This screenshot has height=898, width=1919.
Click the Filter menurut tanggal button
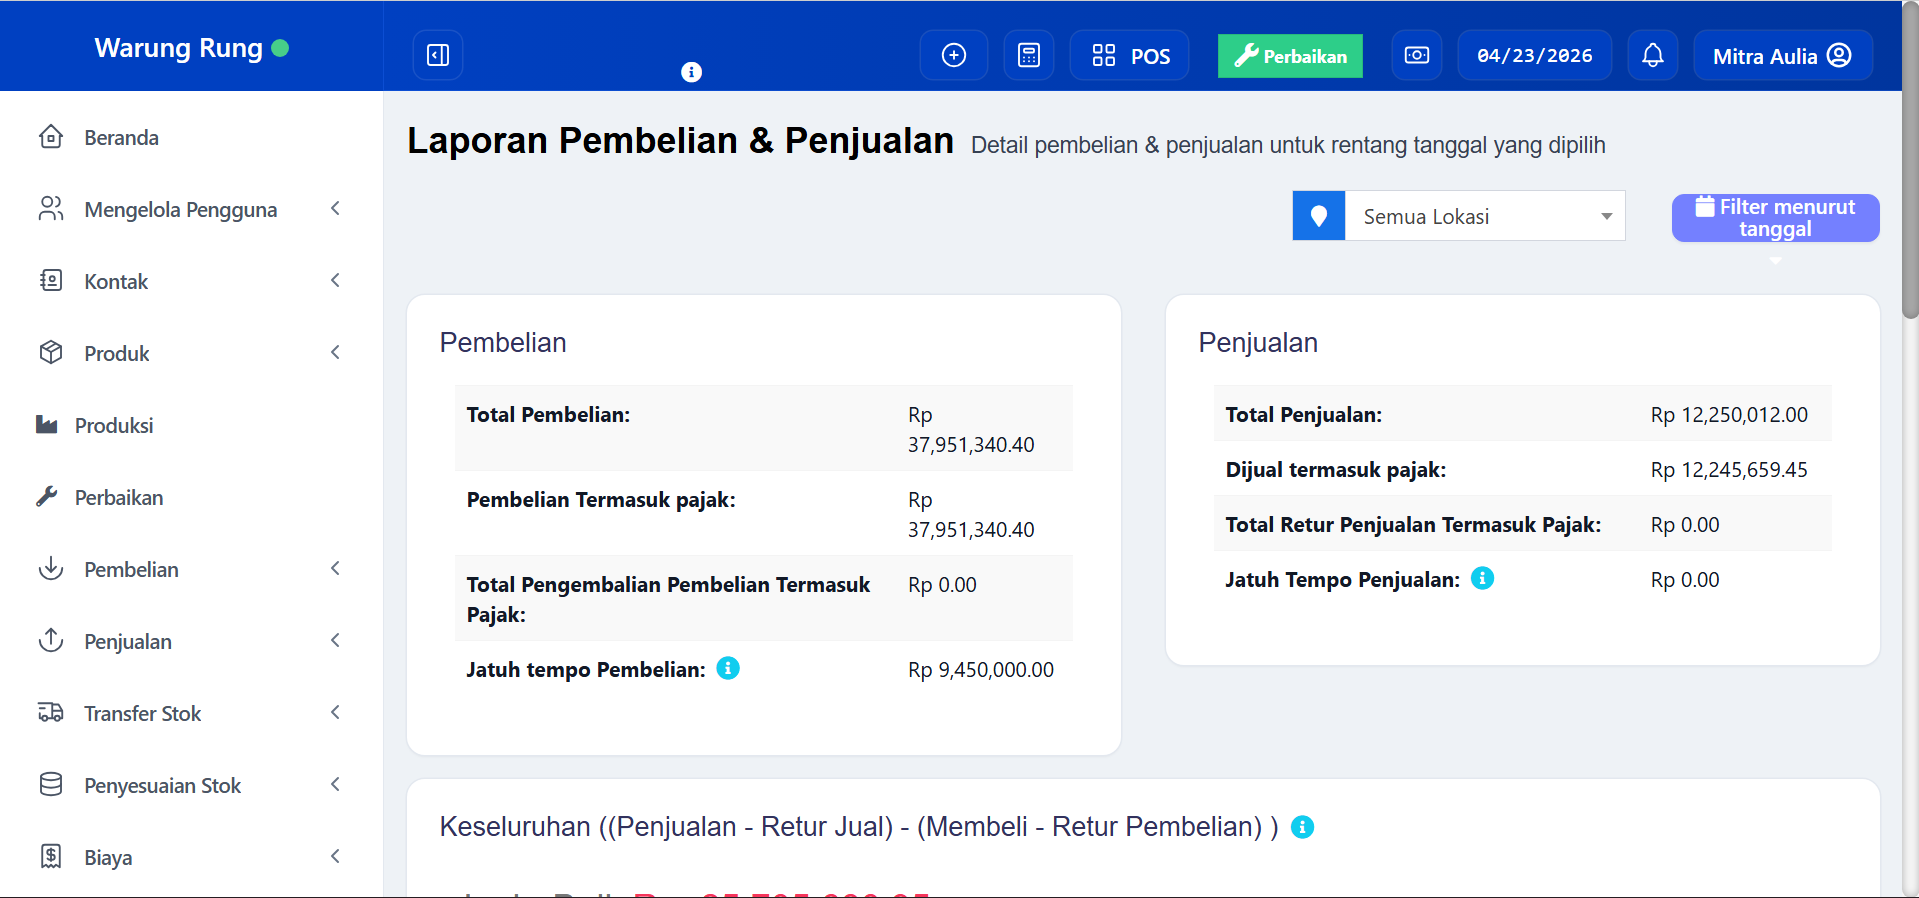(x=1775, y=217)
